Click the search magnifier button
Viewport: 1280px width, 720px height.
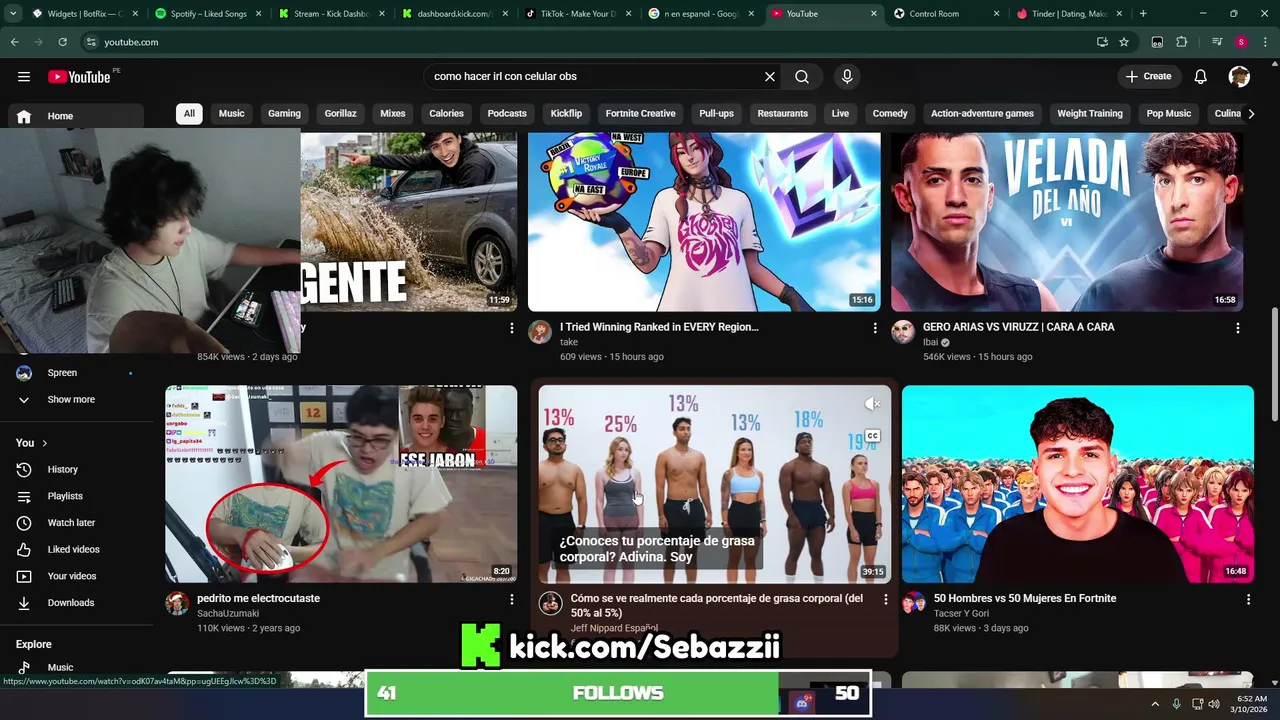click(x=802, y=76)
